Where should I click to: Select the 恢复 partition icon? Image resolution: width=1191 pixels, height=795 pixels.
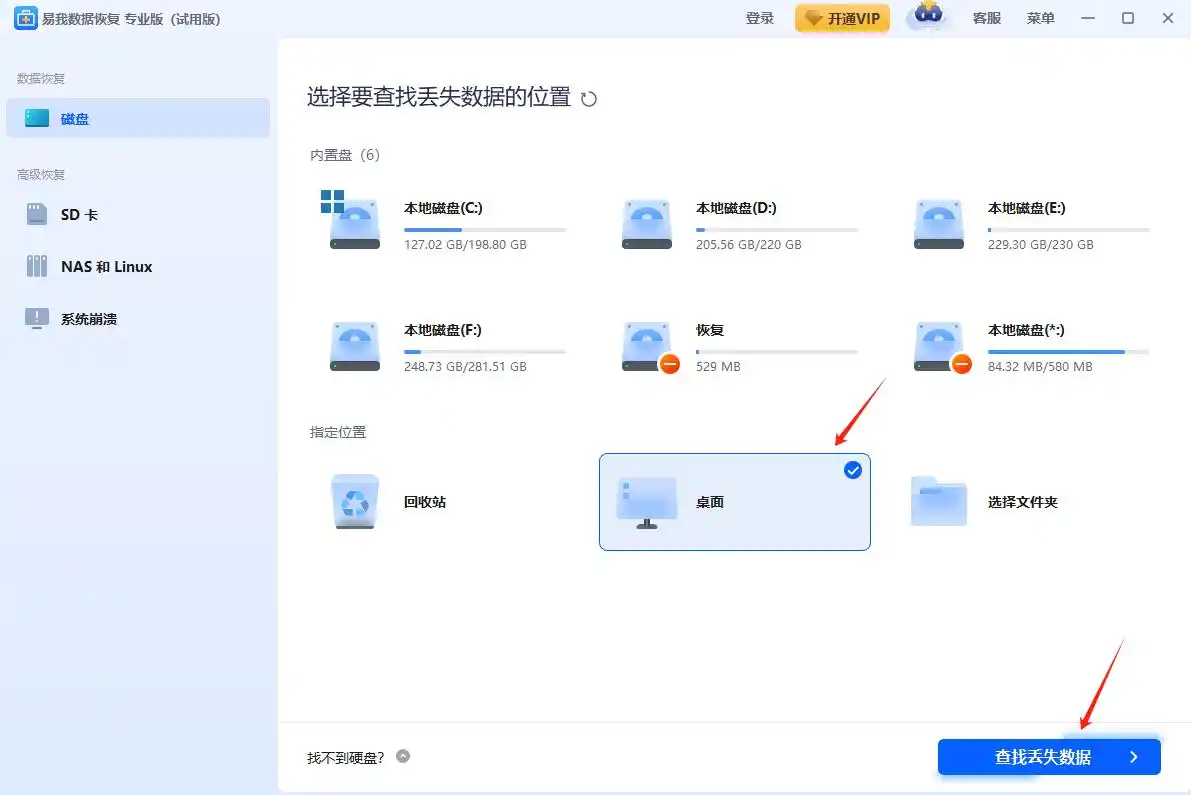[646, 347]
